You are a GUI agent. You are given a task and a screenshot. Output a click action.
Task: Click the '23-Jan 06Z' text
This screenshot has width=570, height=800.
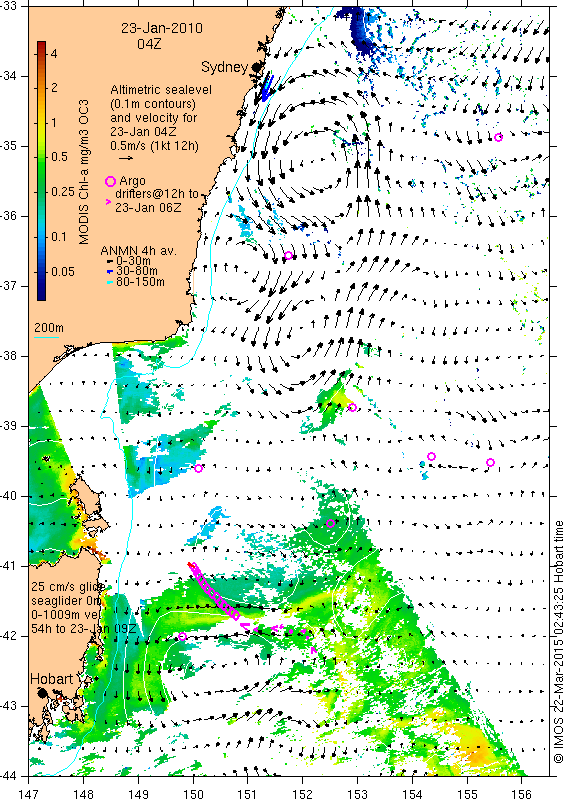click(x=148, y=208)
